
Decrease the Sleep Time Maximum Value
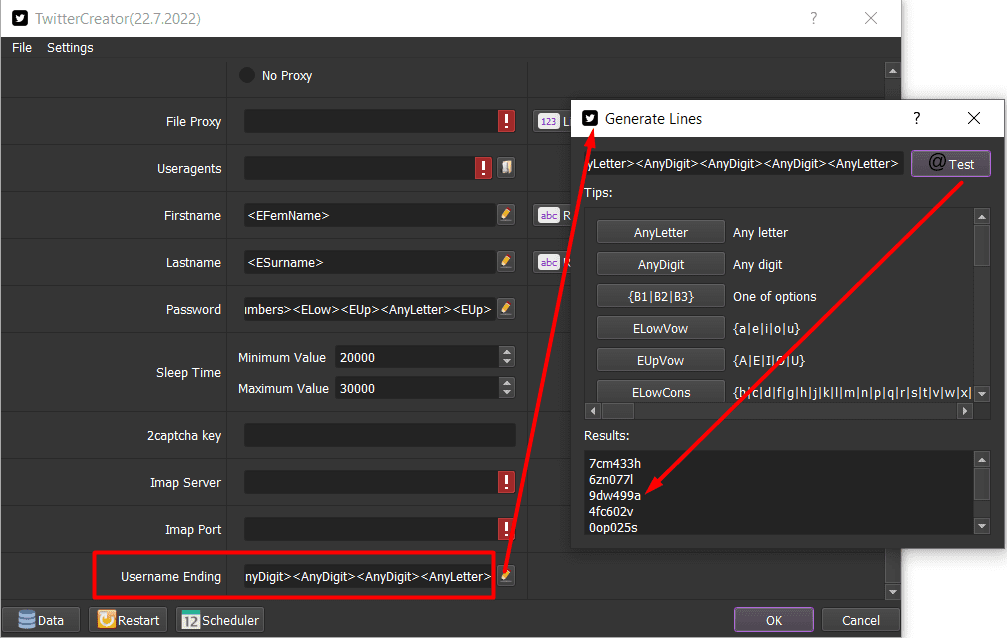point(507,393)
